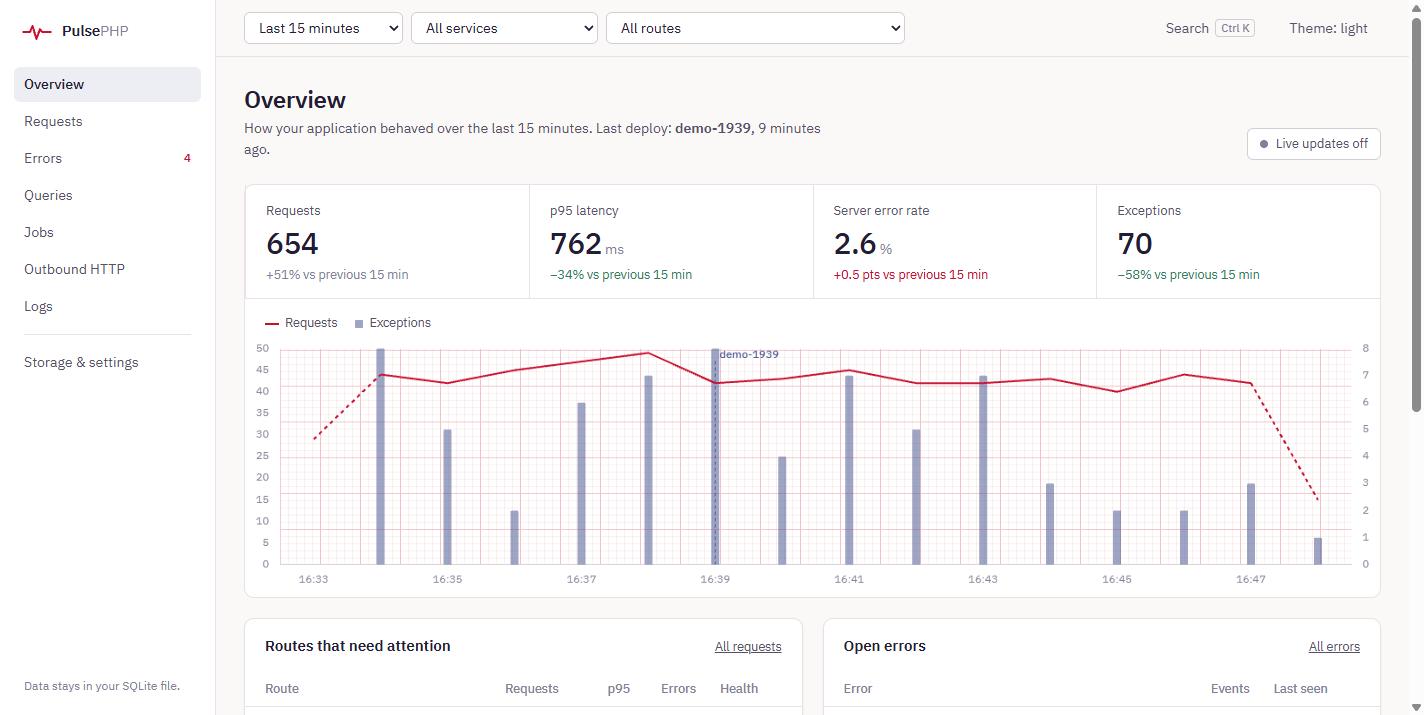Navigate to Queries page

coord(107,195)
